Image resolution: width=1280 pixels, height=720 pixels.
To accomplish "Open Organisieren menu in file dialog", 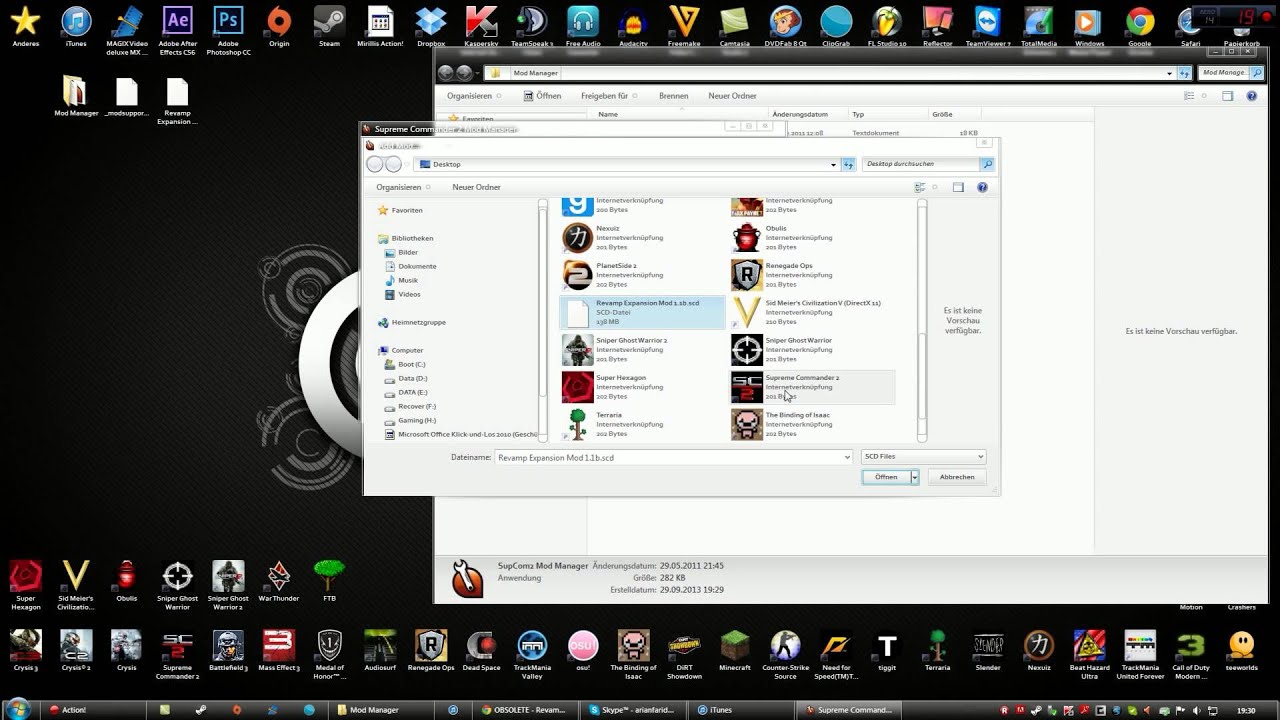I will tap(402, 187).
